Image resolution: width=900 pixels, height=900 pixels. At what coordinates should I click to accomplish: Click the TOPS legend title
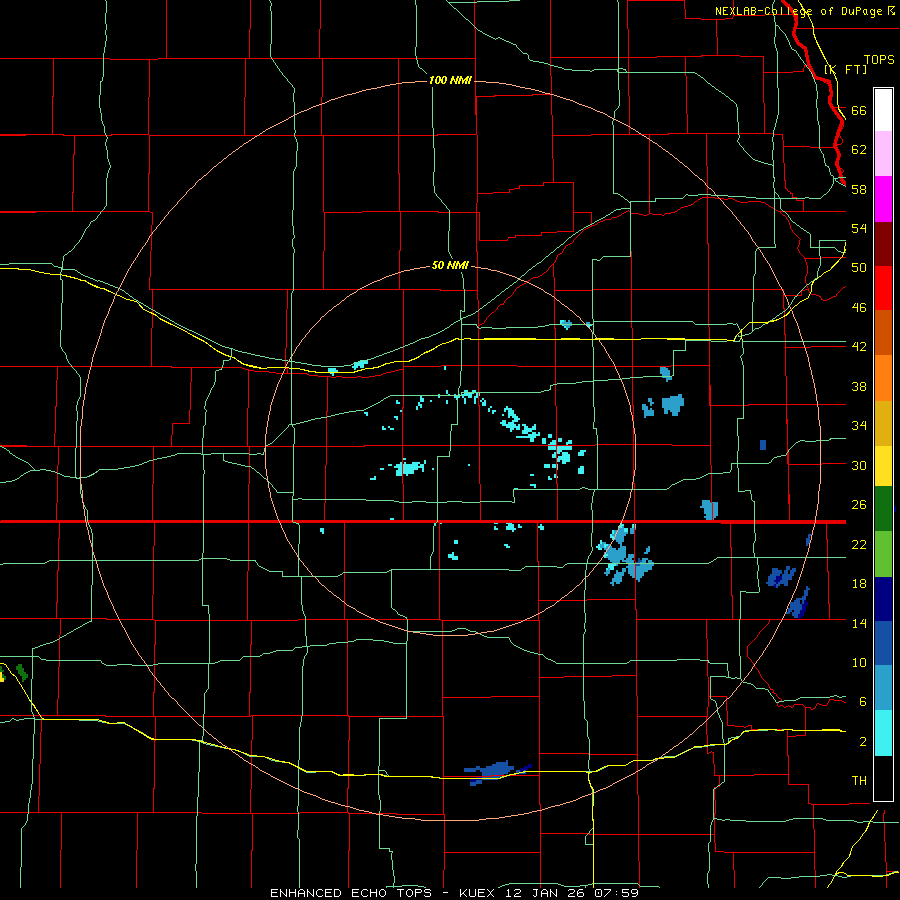pos(879,59)
